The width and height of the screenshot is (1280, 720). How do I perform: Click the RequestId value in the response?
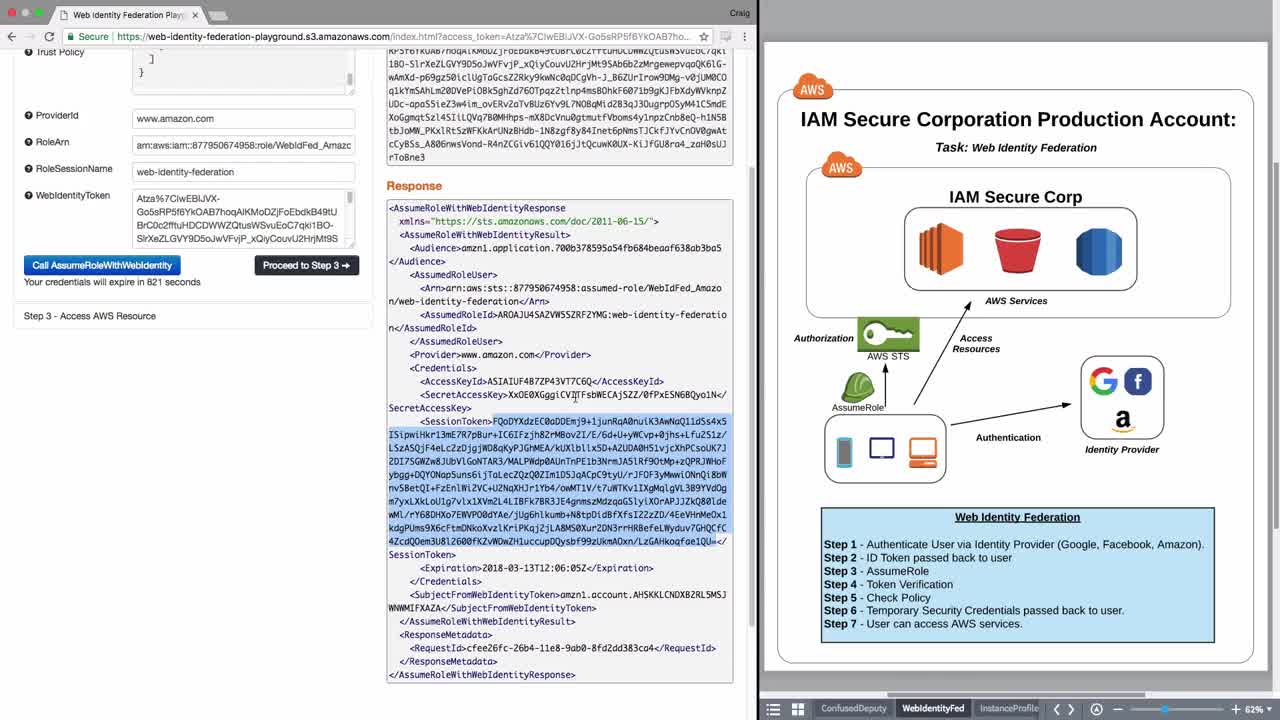tap(560, 648)
